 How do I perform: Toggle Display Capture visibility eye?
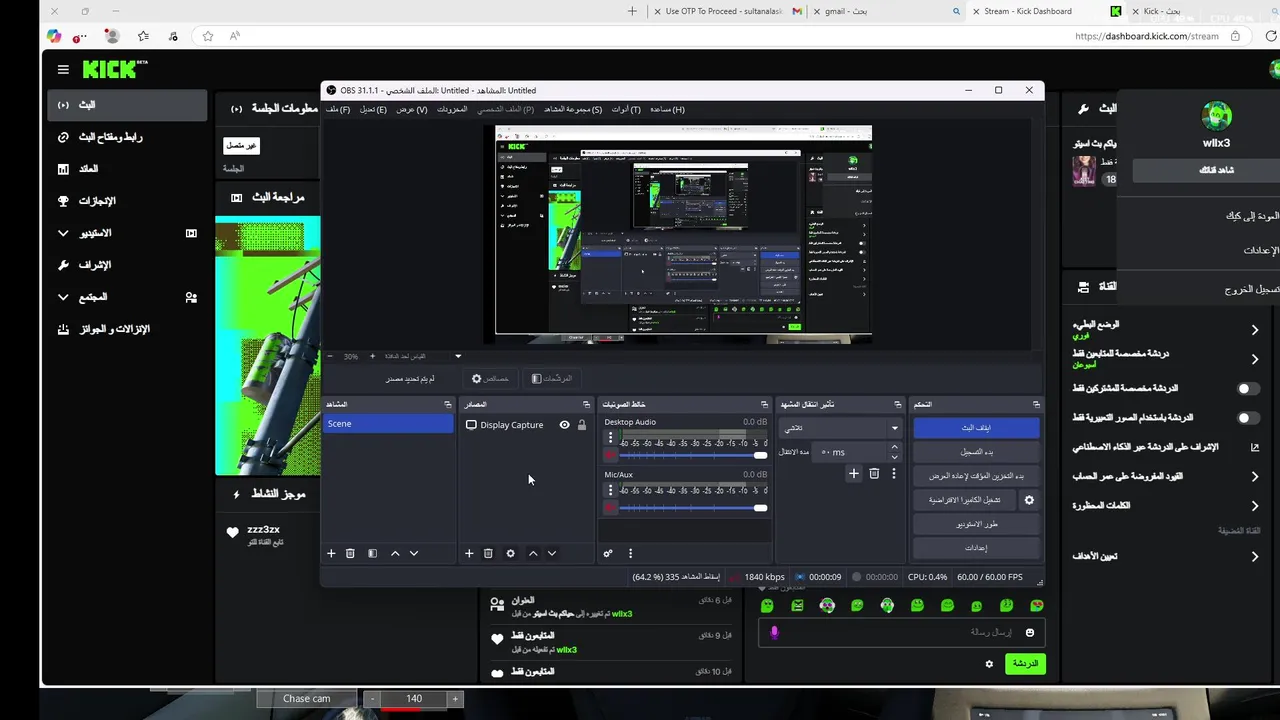tap(564, 425)
